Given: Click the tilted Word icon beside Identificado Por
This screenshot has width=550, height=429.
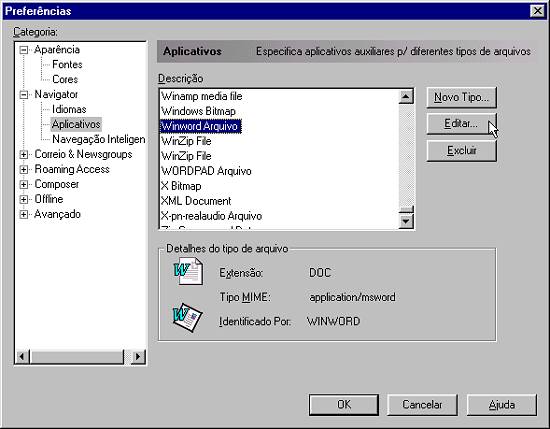Looking at the screenshot, I should point(187,318).
